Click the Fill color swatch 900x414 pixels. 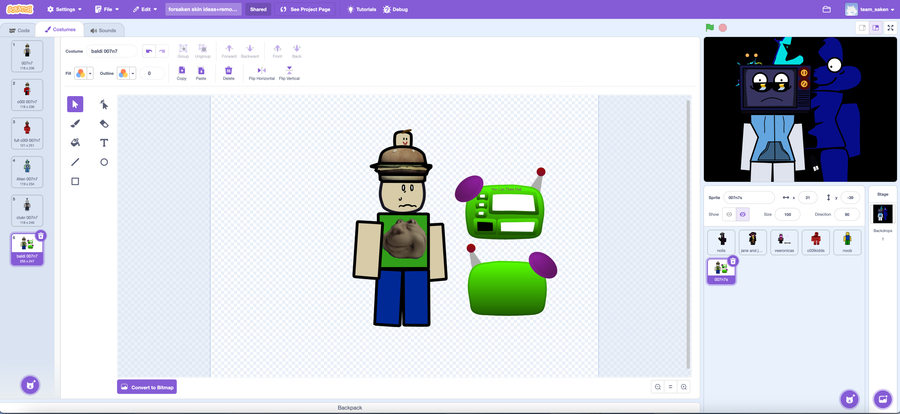pyautogui.click(x=80, y=73)
